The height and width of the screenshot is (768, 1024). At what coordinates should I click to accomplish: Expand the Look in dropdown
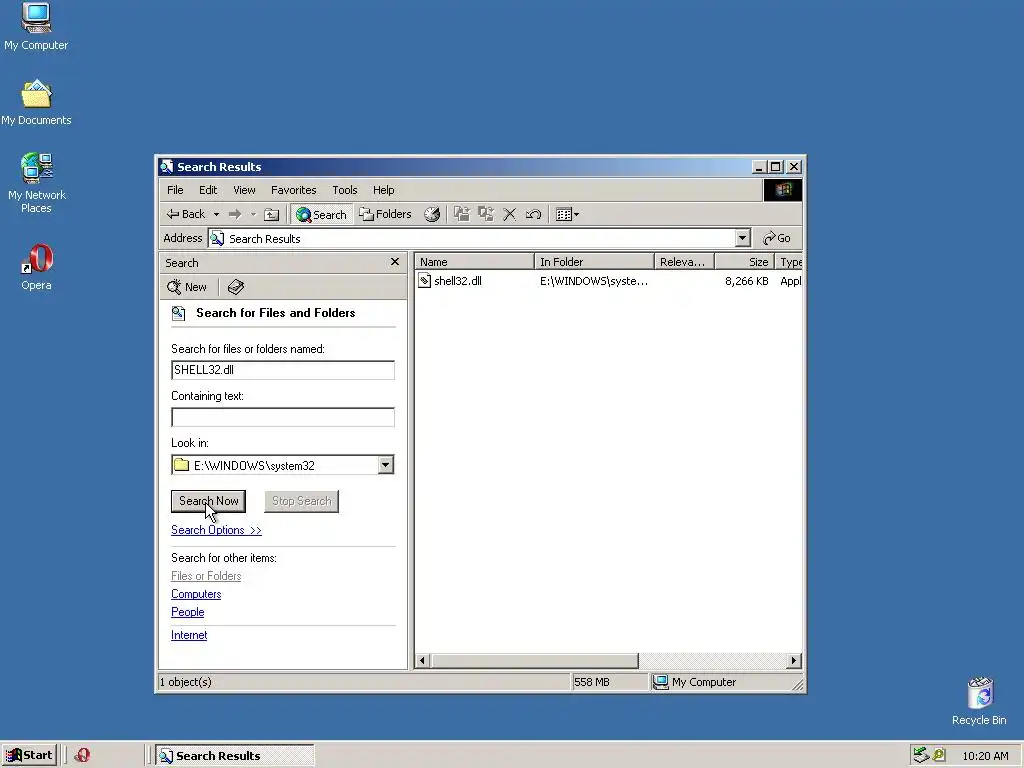(385, 465)
